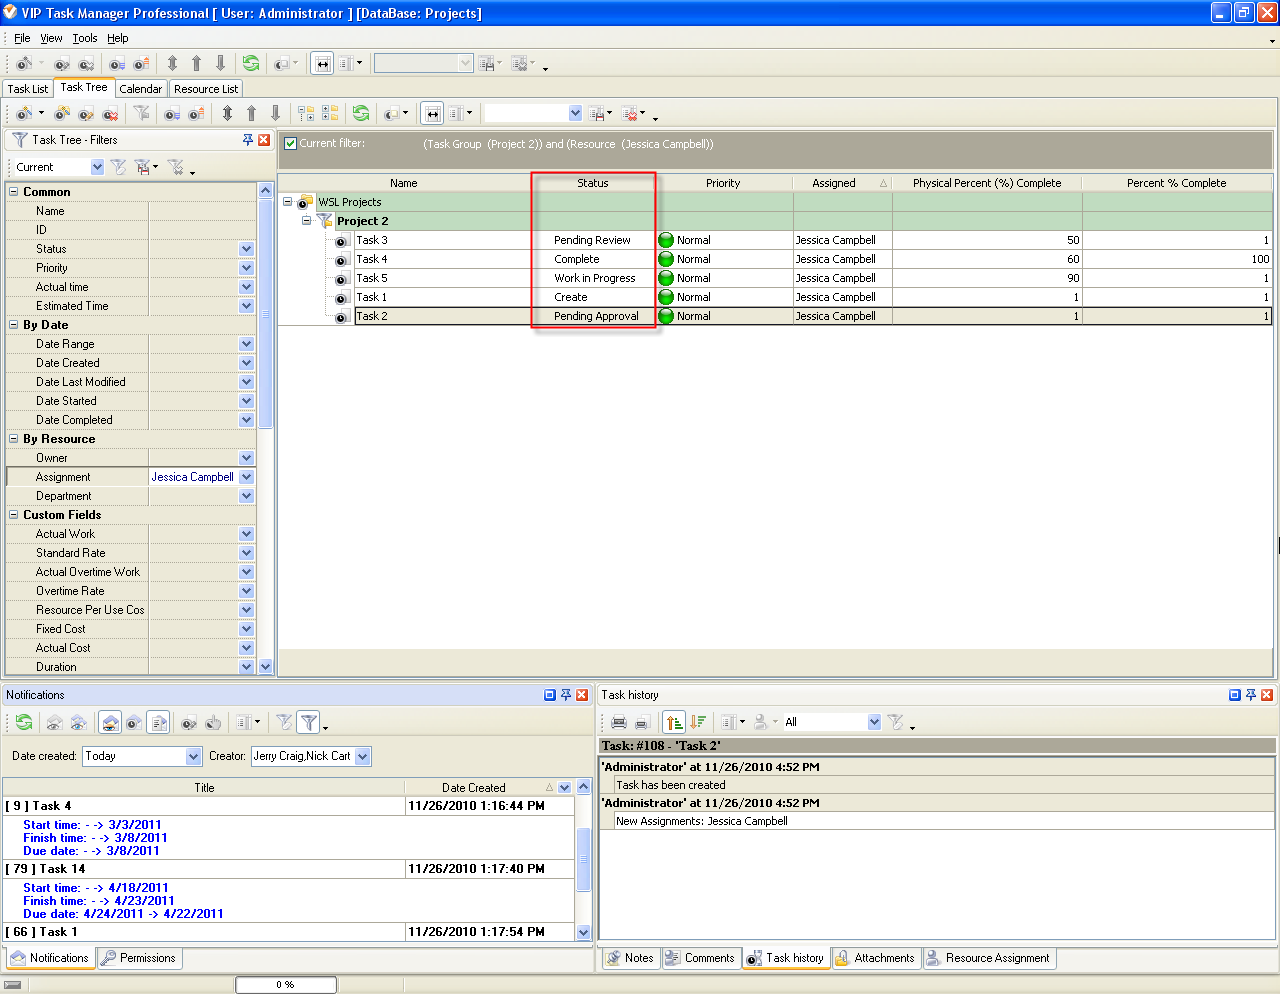Click green refresh icon in Task Tree toolbar

361,114
